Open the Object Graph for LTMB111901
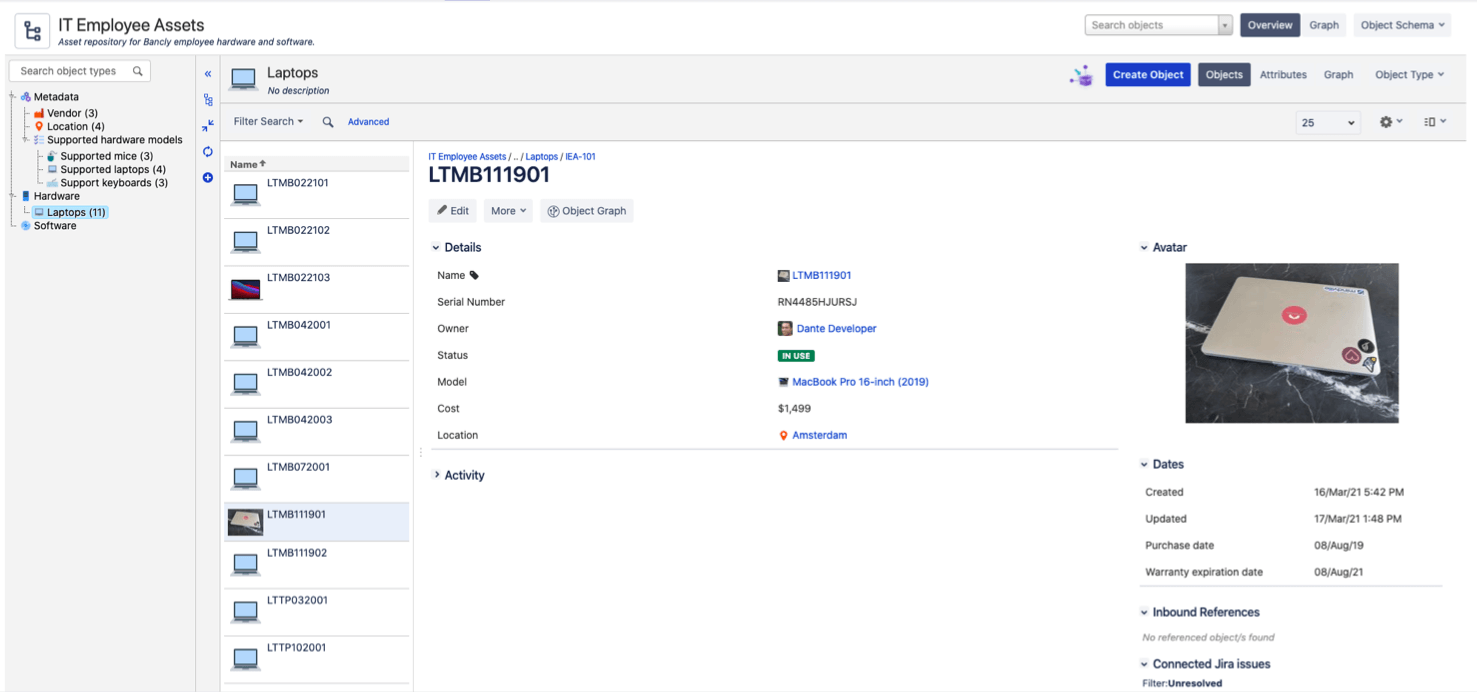The image size is (1477, 692). tap(587, 210)
